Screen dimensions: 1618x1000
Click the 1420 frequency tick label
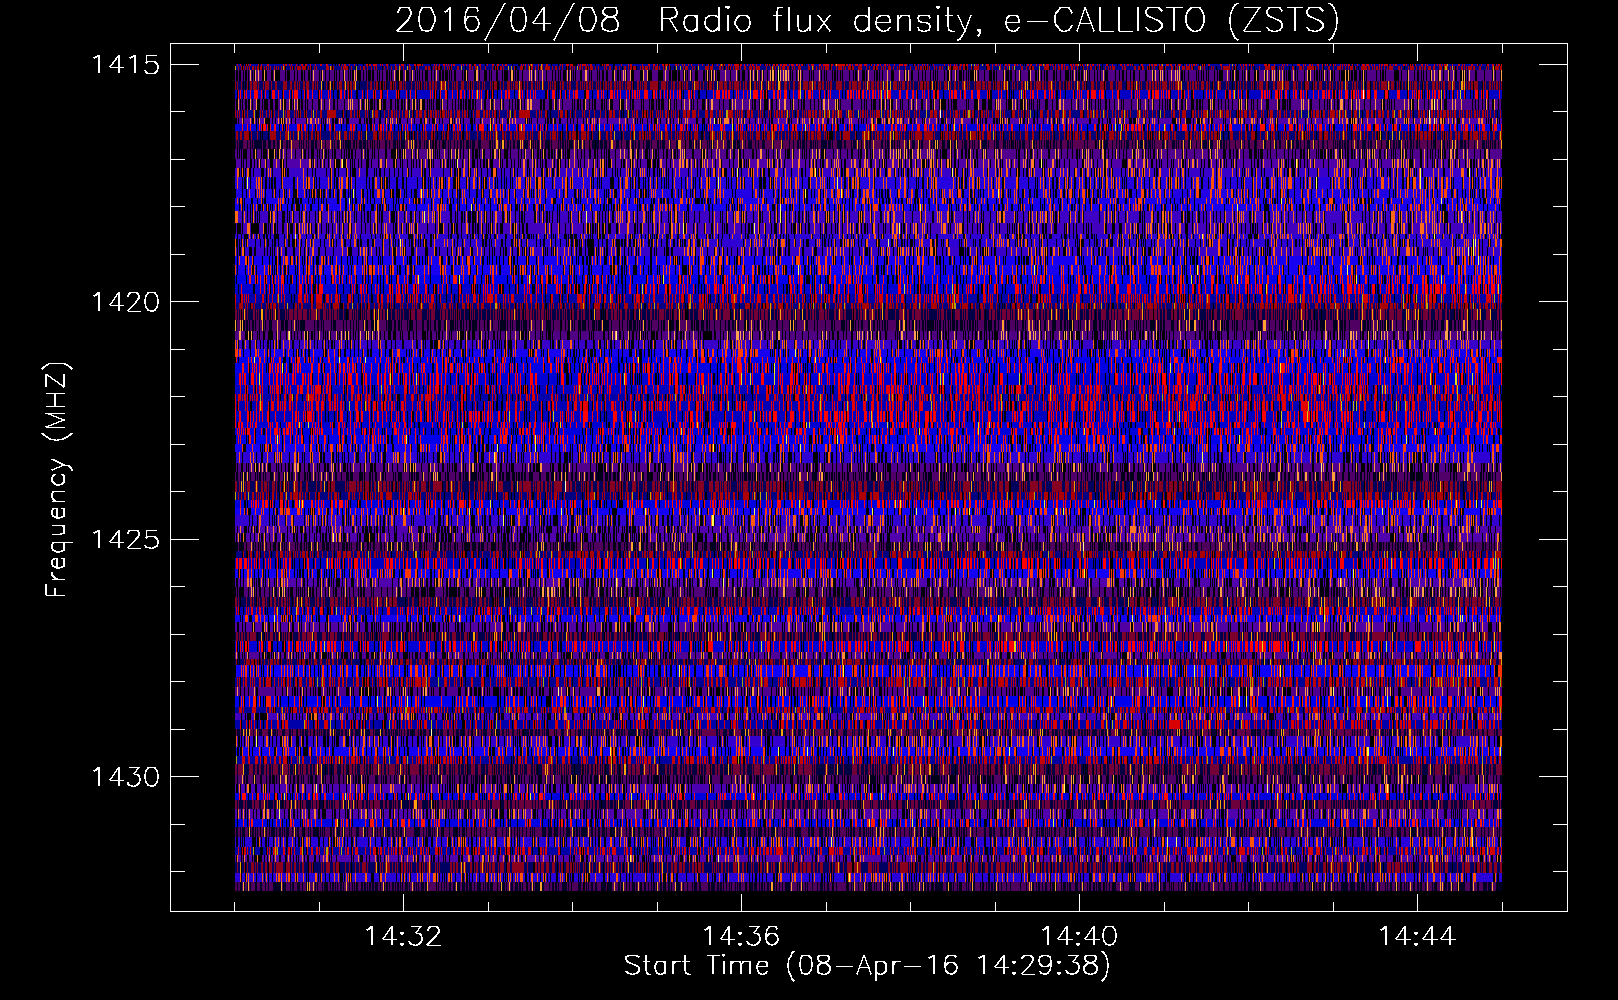(126, 302)
